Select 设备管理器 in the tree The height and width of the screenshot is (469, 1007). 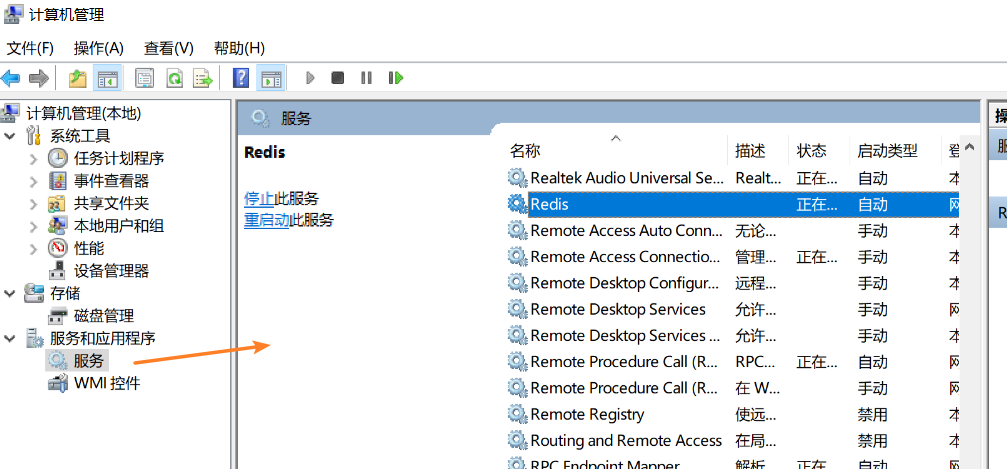coord(111,271)
